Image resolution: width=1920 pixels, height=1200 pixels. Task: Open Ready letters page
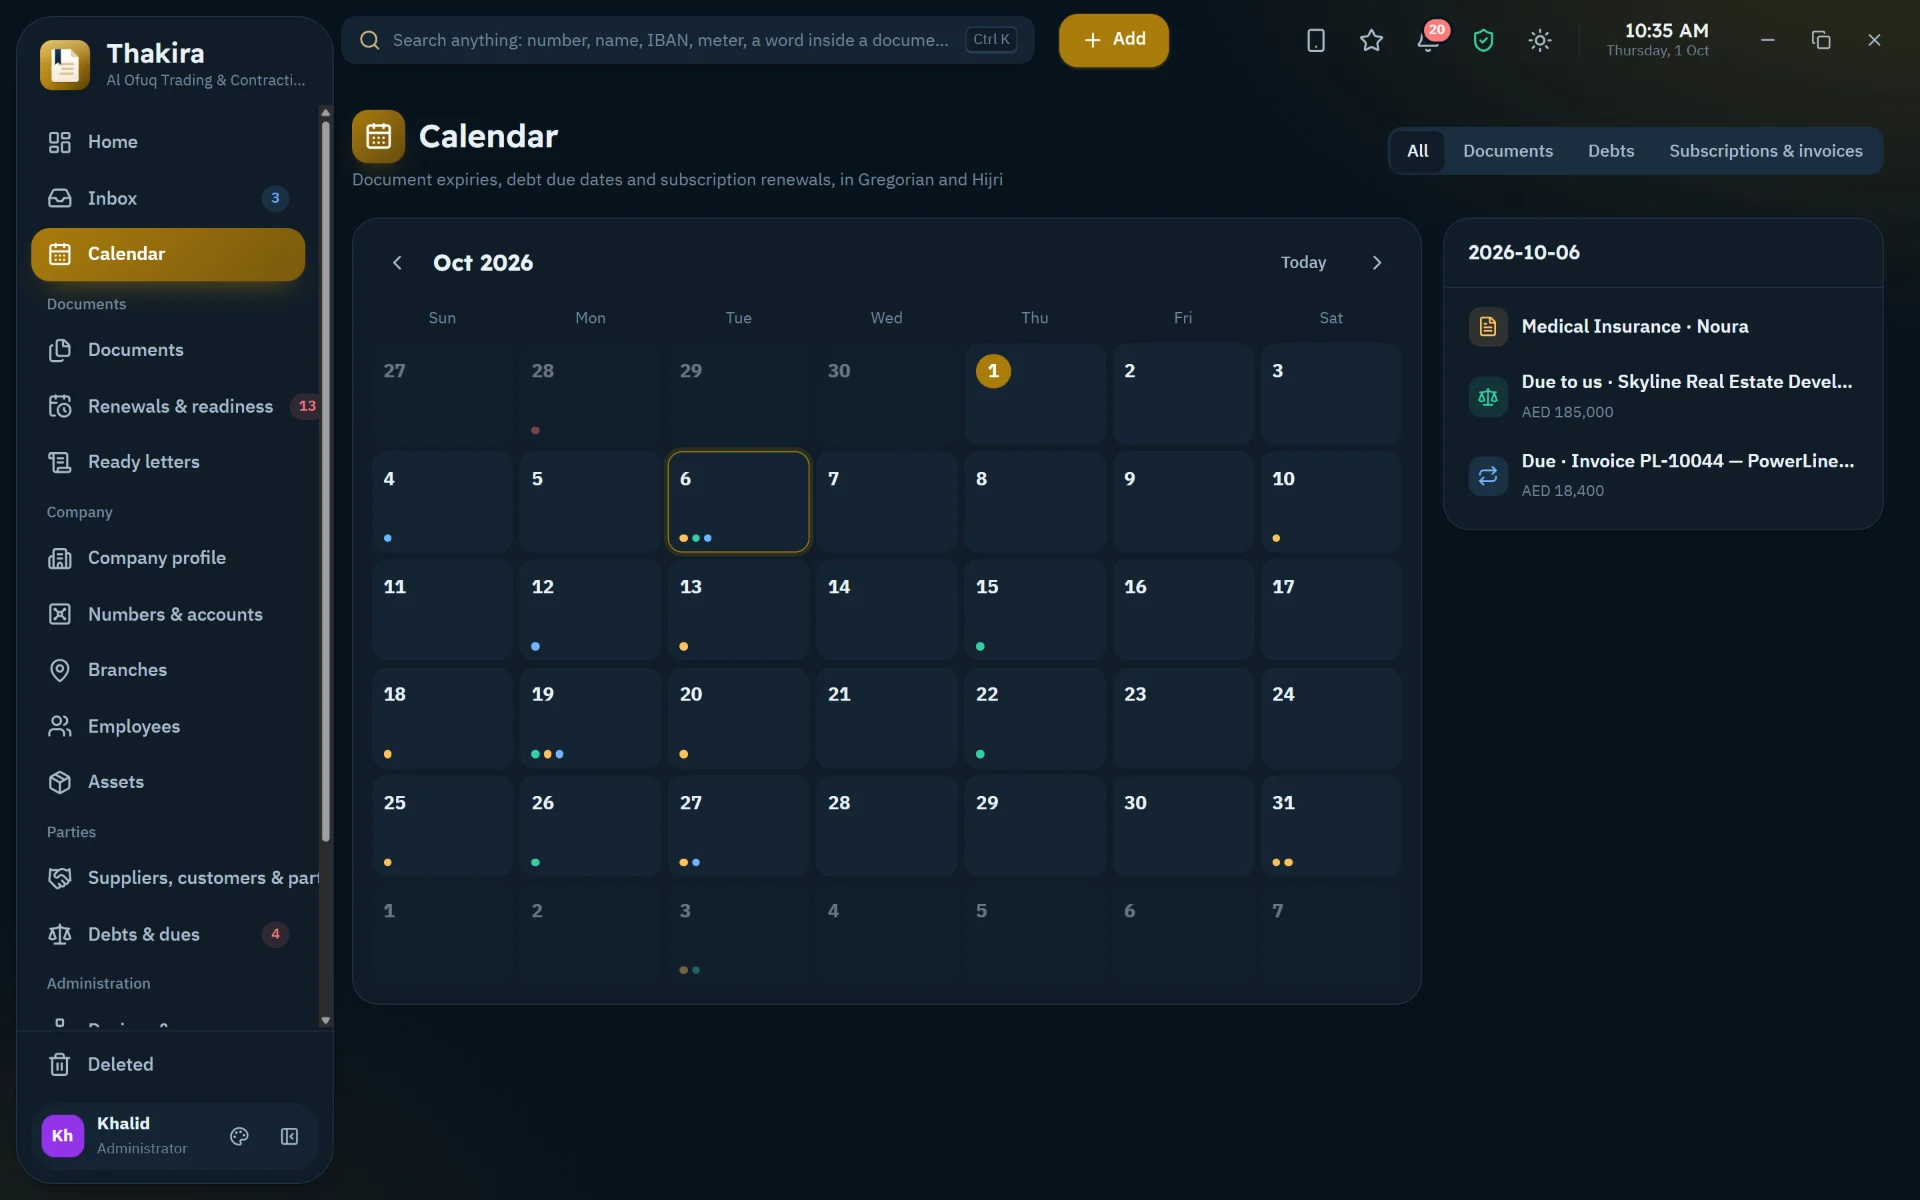168,462
